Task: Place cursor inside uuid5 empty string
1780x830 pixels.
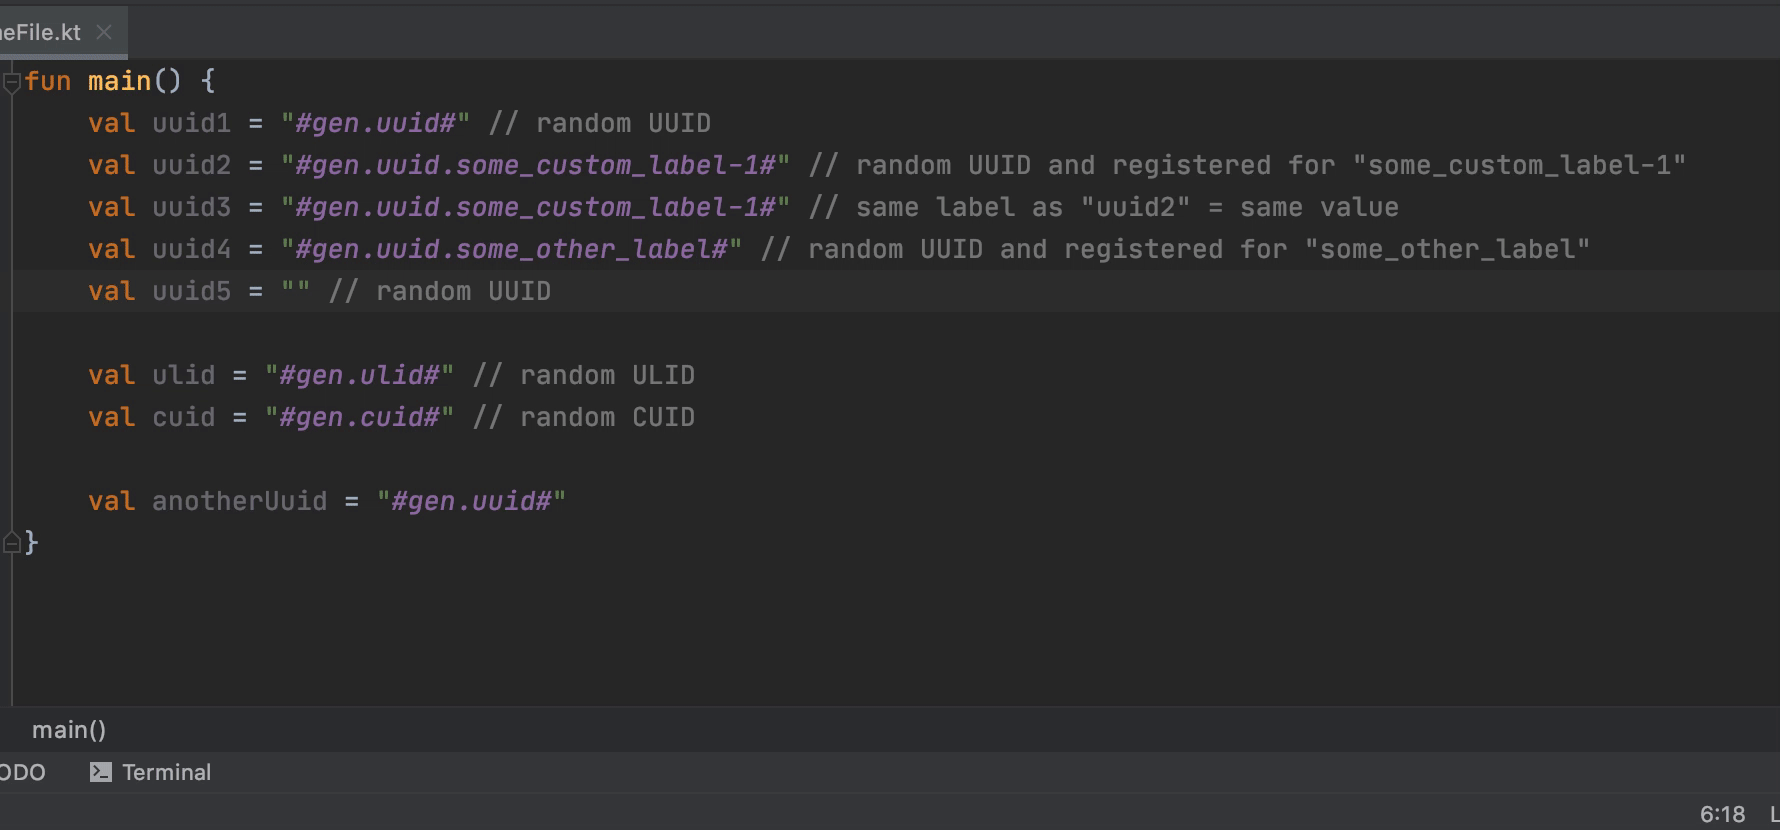Action: (x=296, y=291)
